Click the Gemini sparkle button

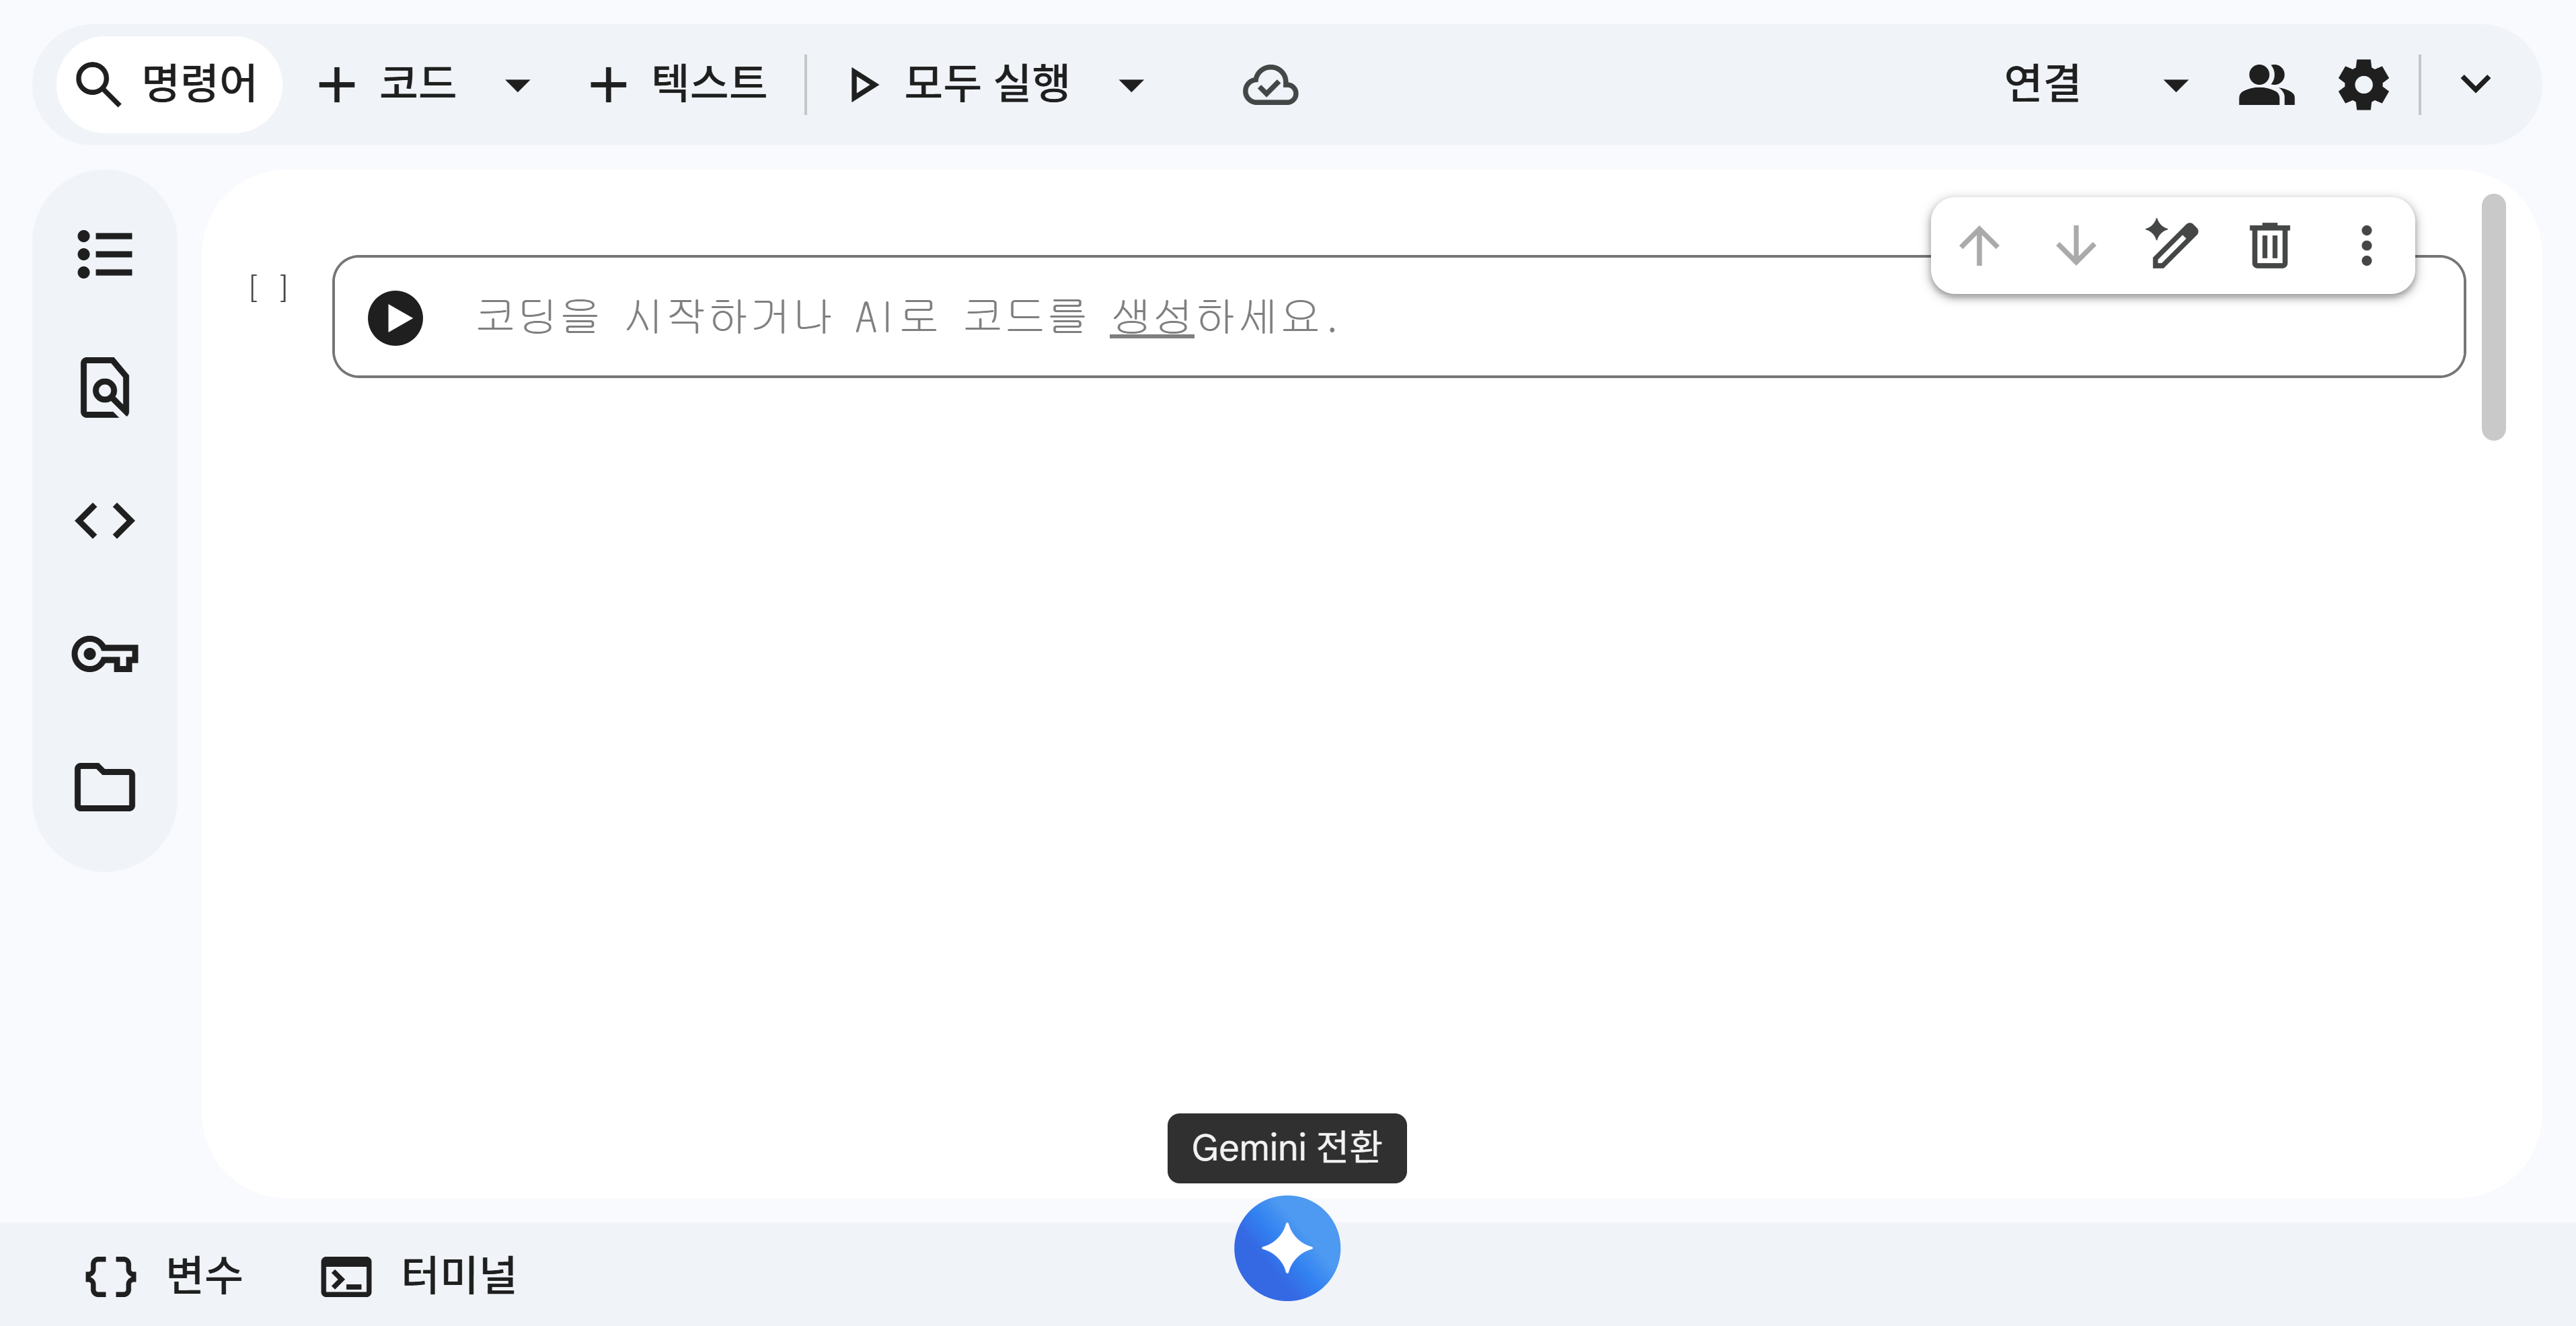pyautogui.click(x=1286, y=1248)
